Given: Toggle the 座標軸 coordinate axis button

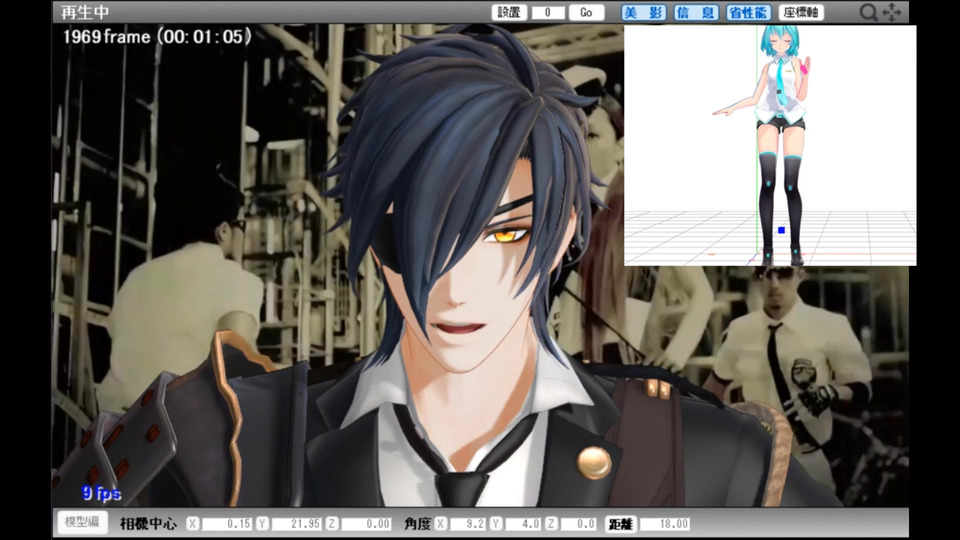Looking at the screenshot, I should click(x=801, y=12).
